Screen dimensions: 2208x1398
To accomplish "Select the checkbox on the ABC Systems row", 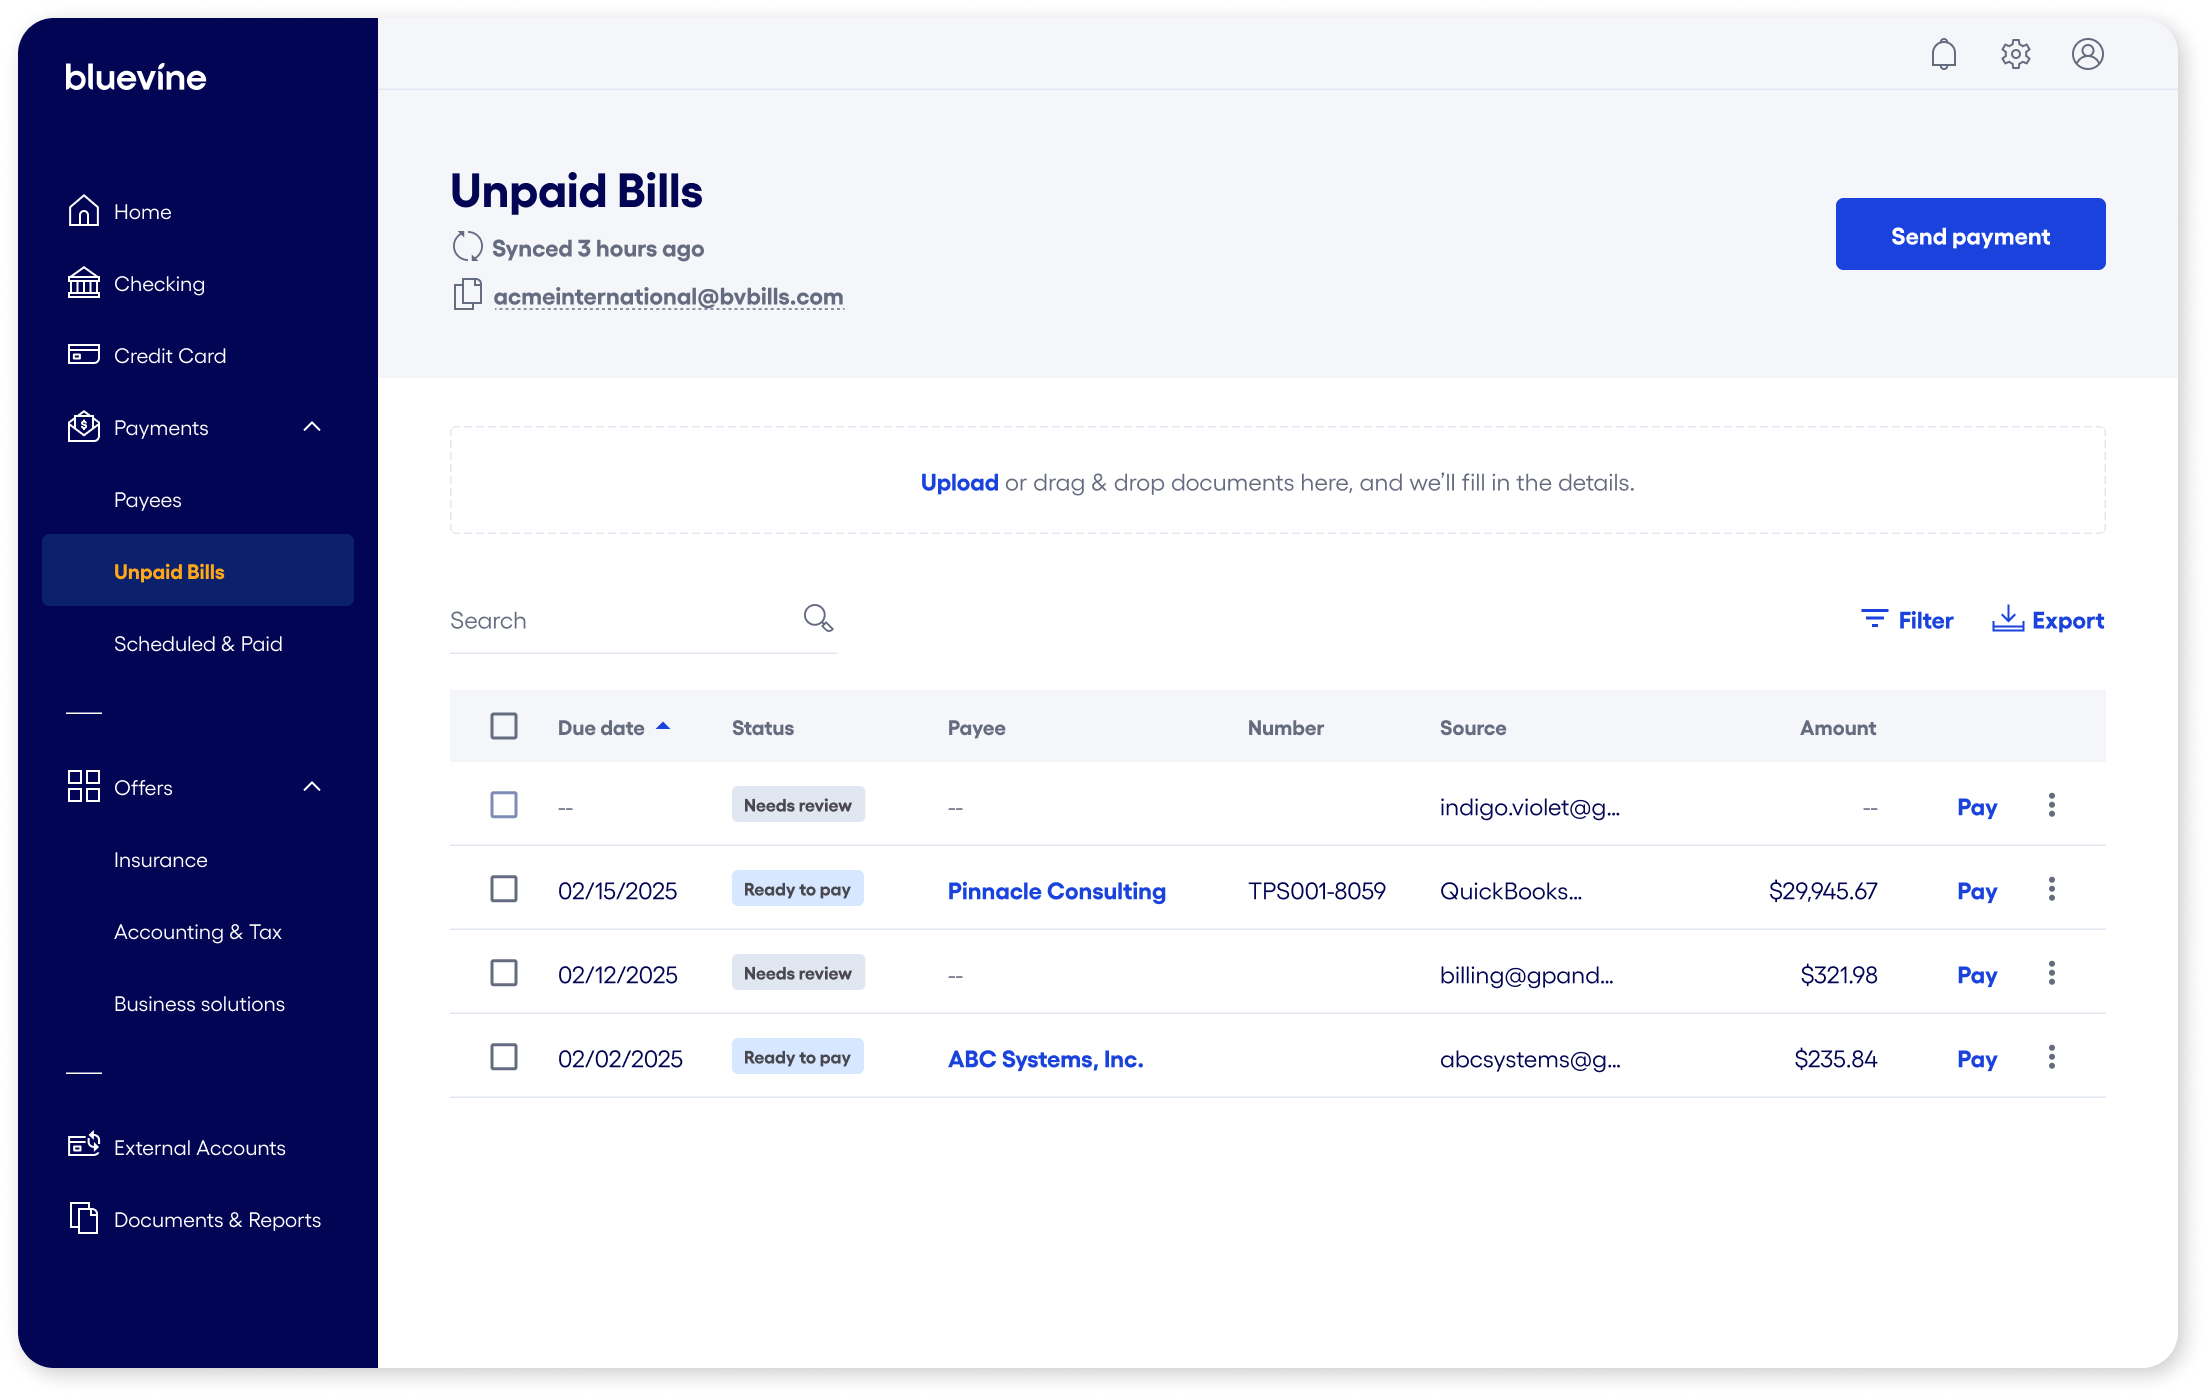I will pos(504,1057).
